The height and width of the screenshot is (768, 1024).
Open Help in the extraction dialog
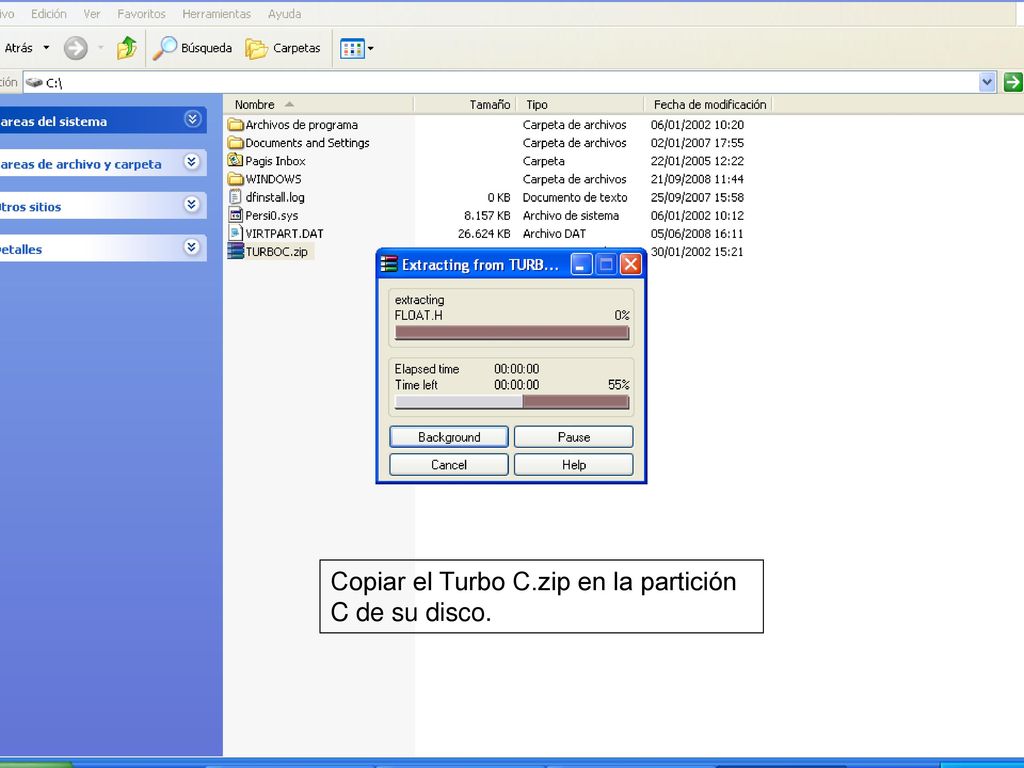[573, 465]
